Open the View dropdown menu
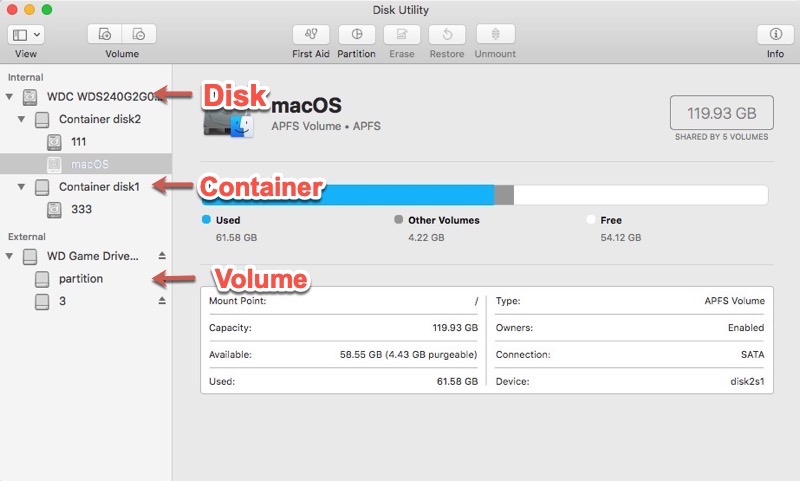Screen dimensions: 800x481 point(26,34)
